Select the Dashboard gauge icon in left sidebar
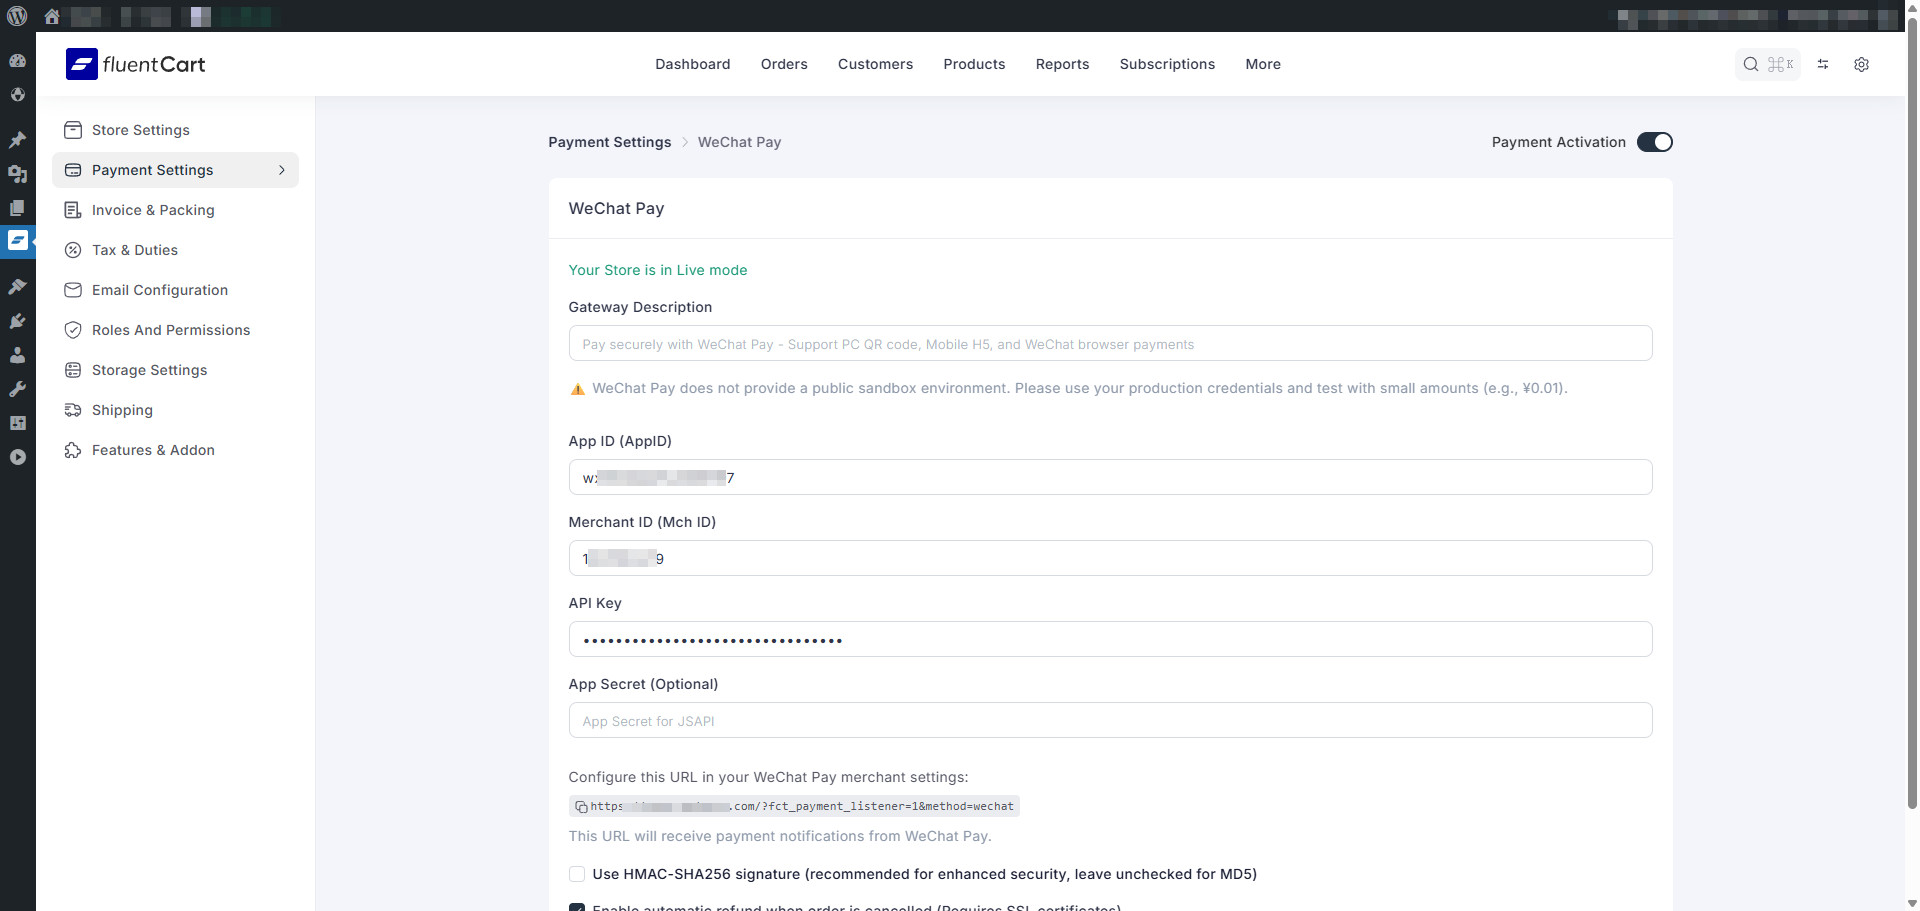This screenshot has width=1920, height=911. 18,61
